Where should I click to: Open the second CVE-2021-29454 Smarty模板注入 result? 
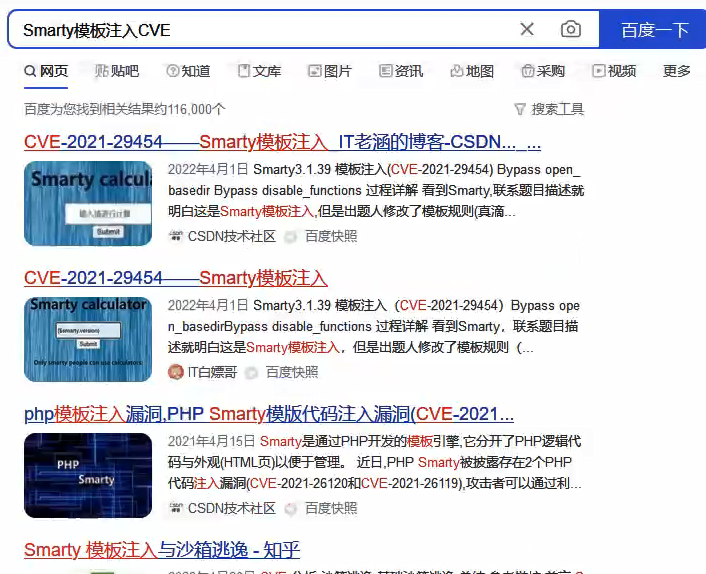(176, 278)
